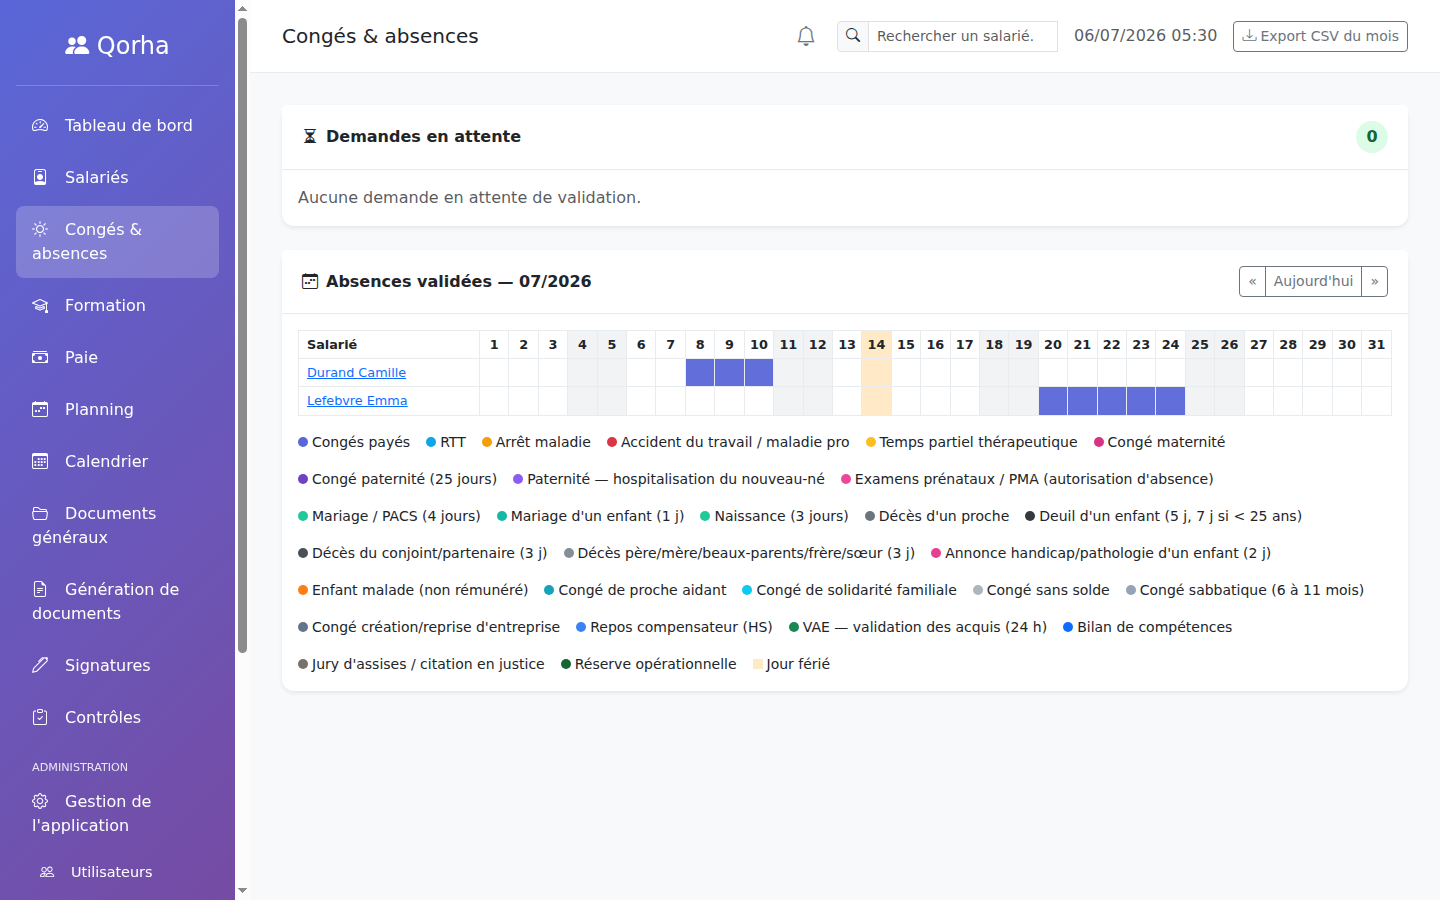Click the hourglass icon beside Demandes en attente
The height and width of the screenshot is (900, 1440).
(x=310, y=136)
